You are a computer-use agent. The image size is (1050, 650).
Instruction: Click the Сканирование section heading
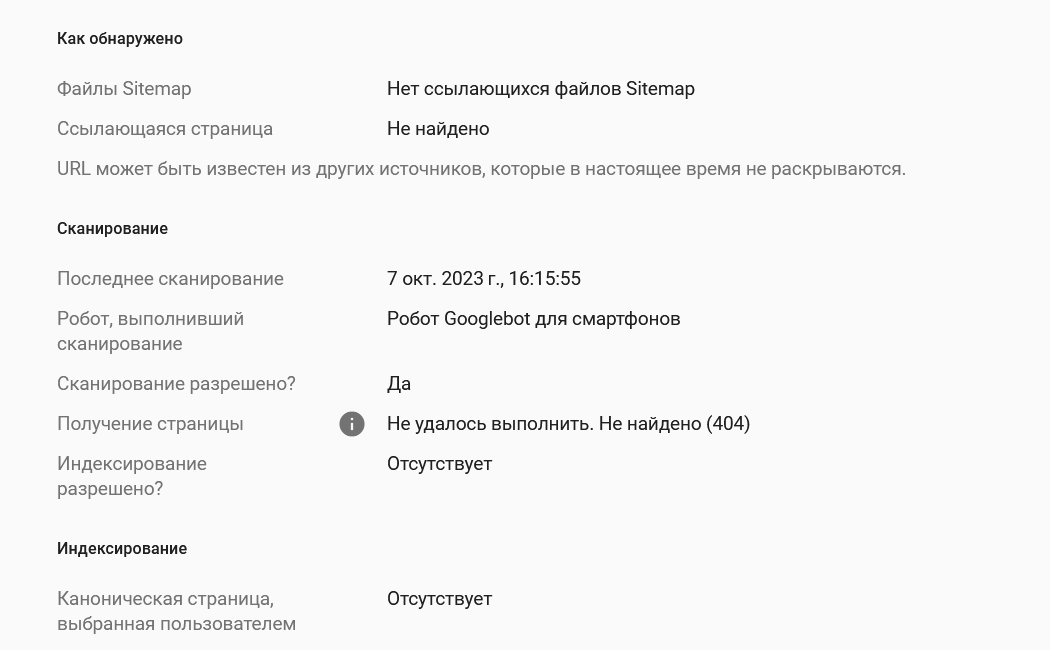(x=112, y=229)
